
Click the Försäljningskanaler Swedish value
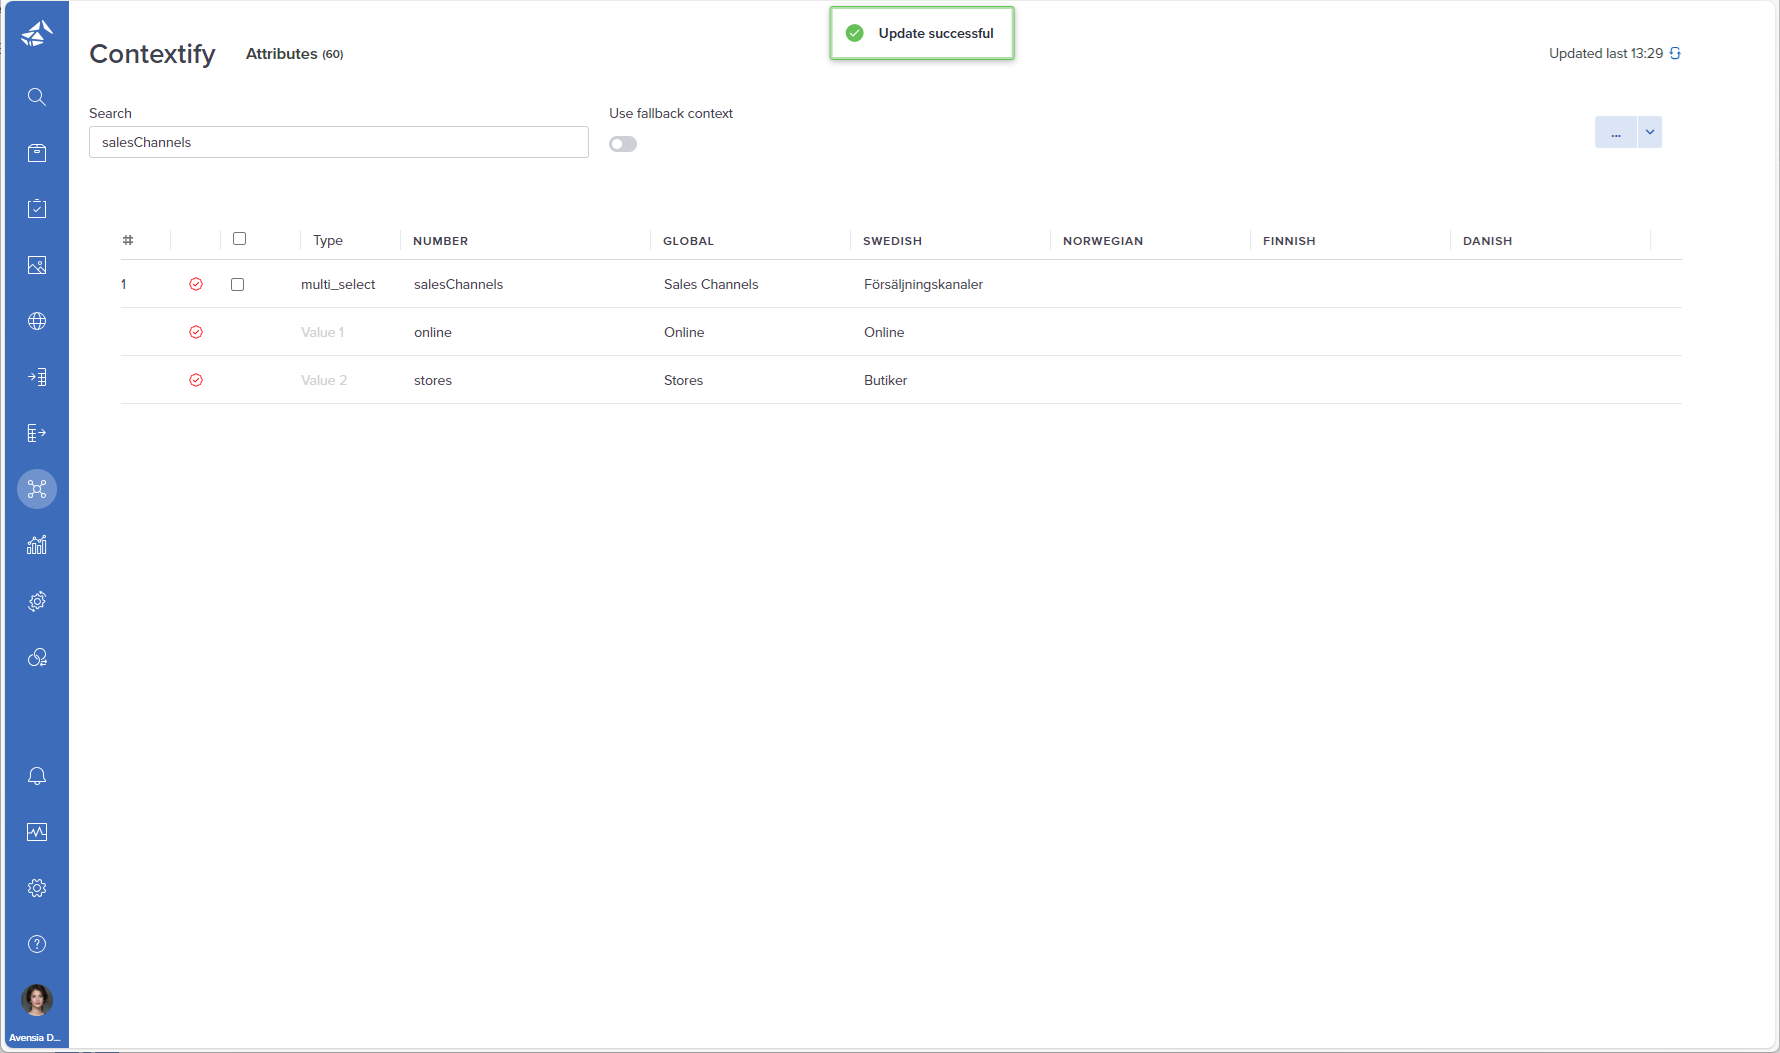923,284
